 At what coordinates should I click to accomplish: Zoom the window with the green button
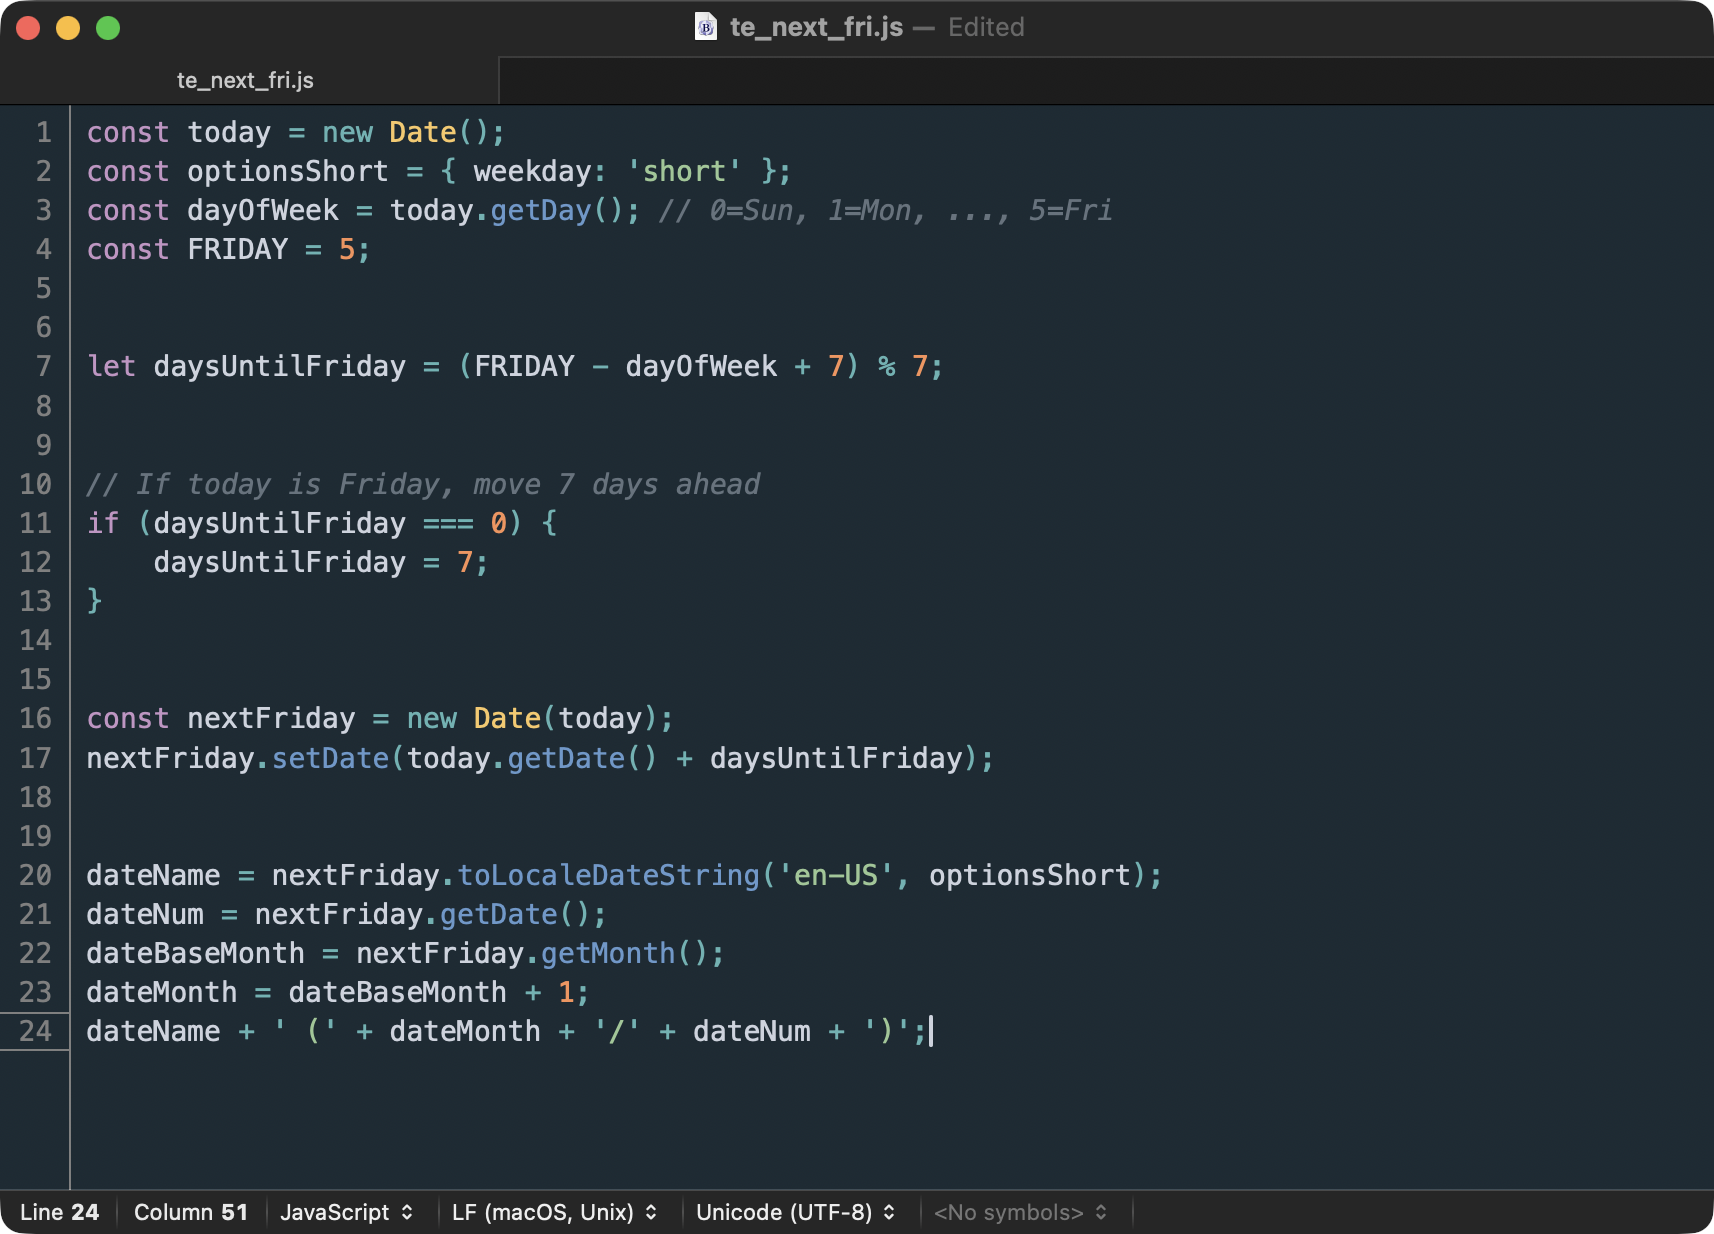coord(108,28)
